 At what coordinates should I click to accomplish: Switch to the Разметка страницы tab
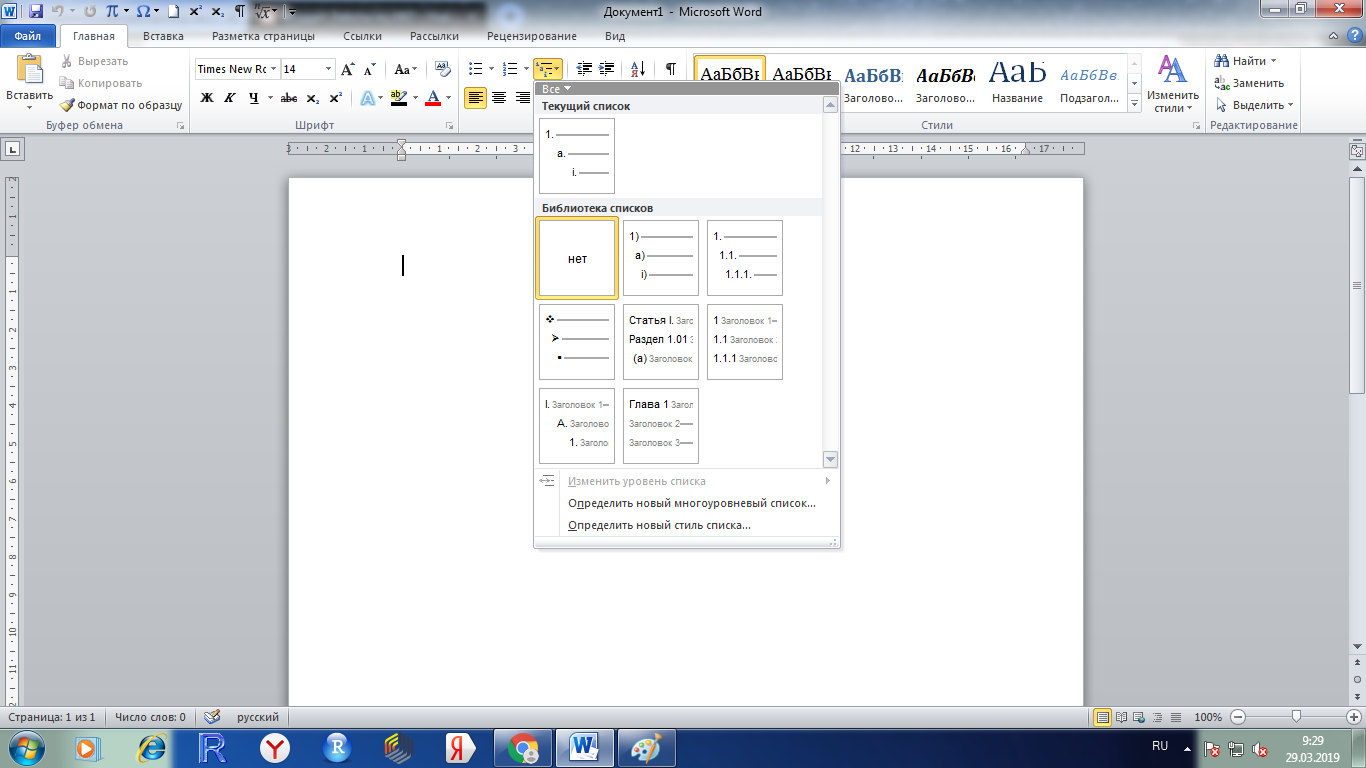point(263,36)
